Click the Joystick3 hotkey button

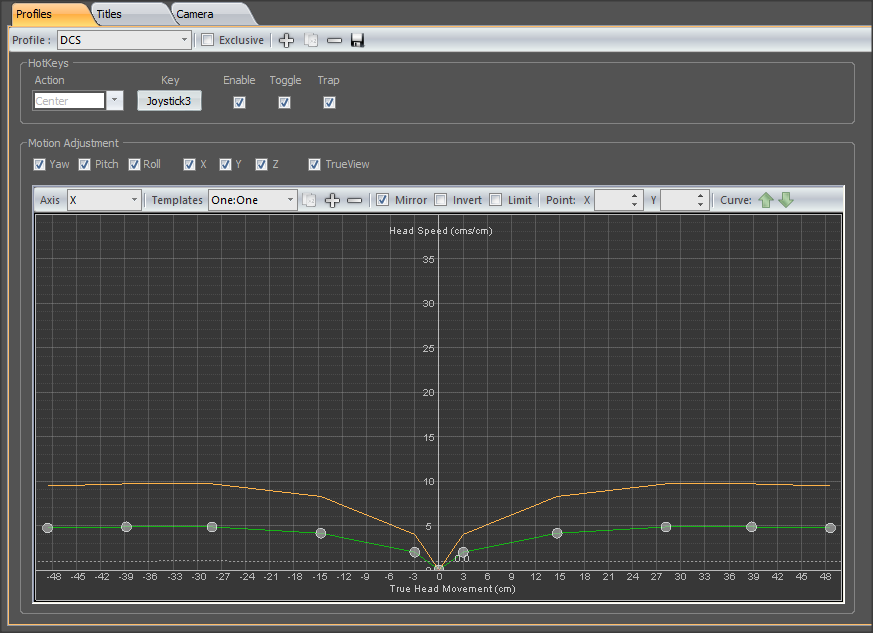click(x=169, y=101)
